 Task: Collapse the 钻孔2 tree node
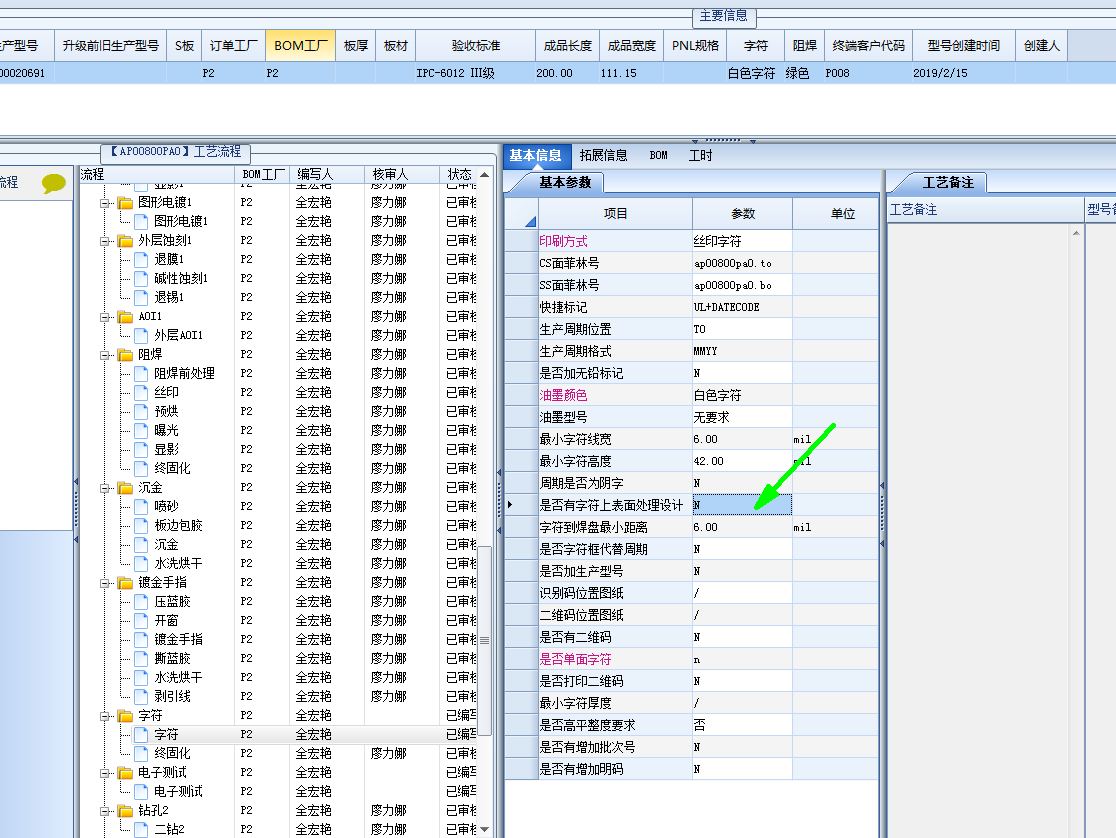coord(105,811)
